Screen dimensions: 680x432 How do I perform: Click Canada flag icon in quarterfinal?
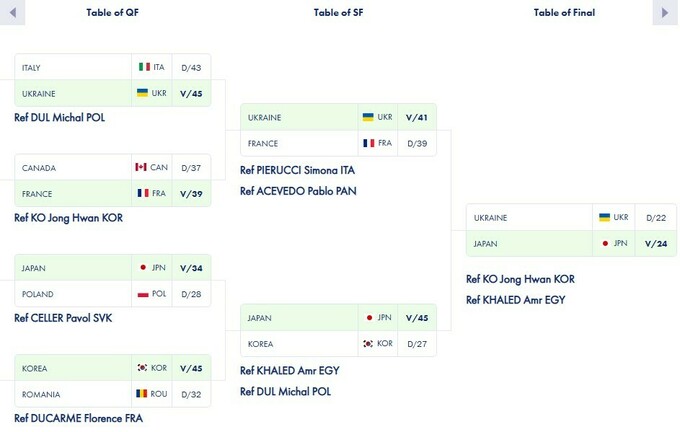click(x=141, y=168)
